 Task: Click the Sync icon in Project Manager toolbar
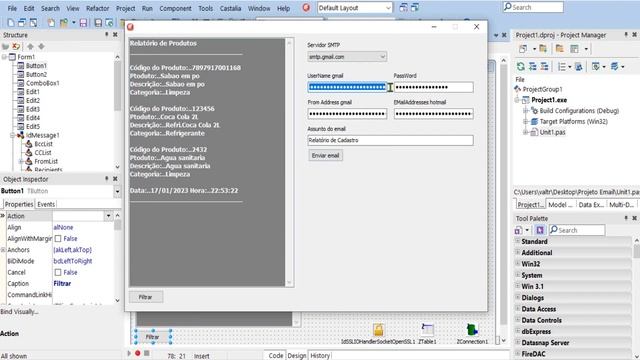578,66
